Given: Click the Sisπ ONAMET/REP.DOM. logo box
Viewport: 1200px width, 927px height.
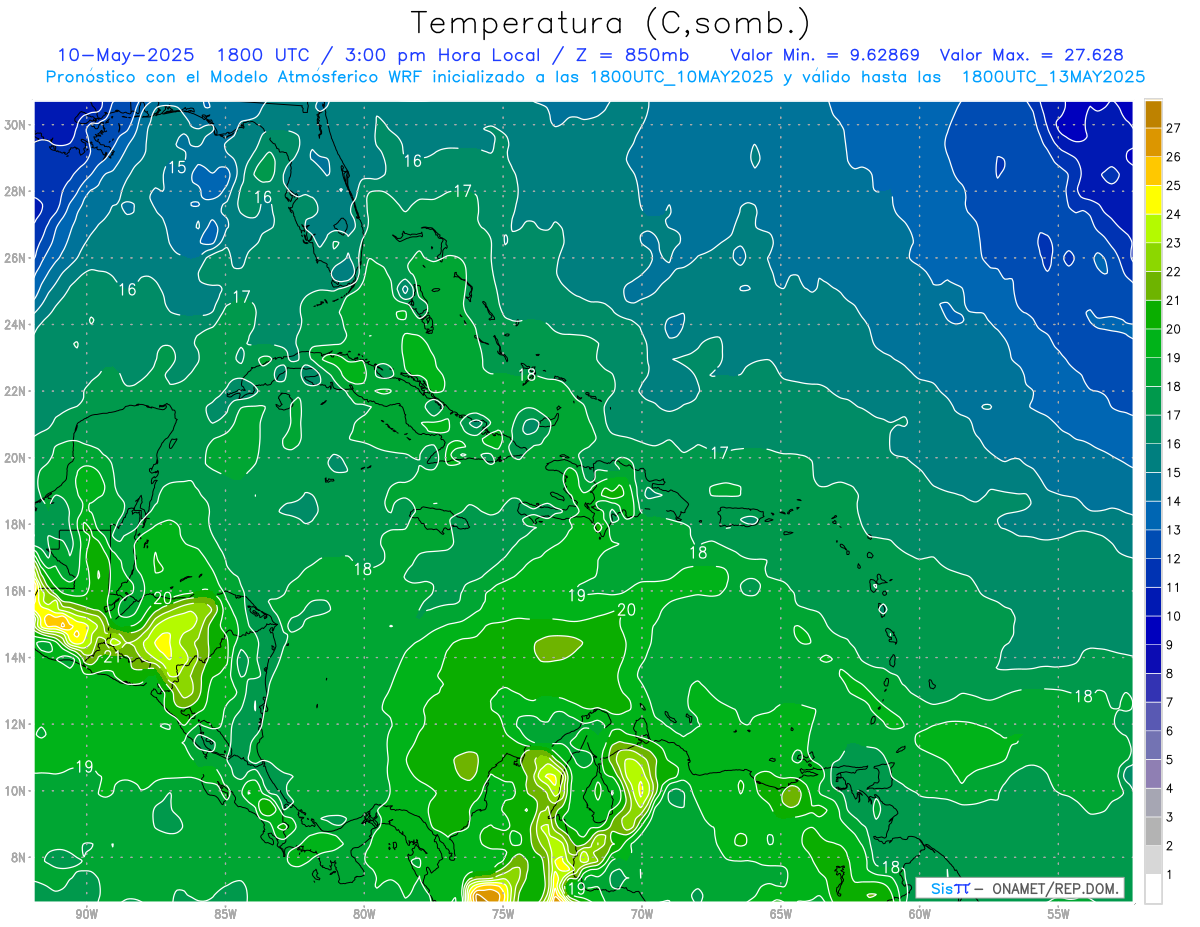Looking at the screenshot, I should point(1020,888).
